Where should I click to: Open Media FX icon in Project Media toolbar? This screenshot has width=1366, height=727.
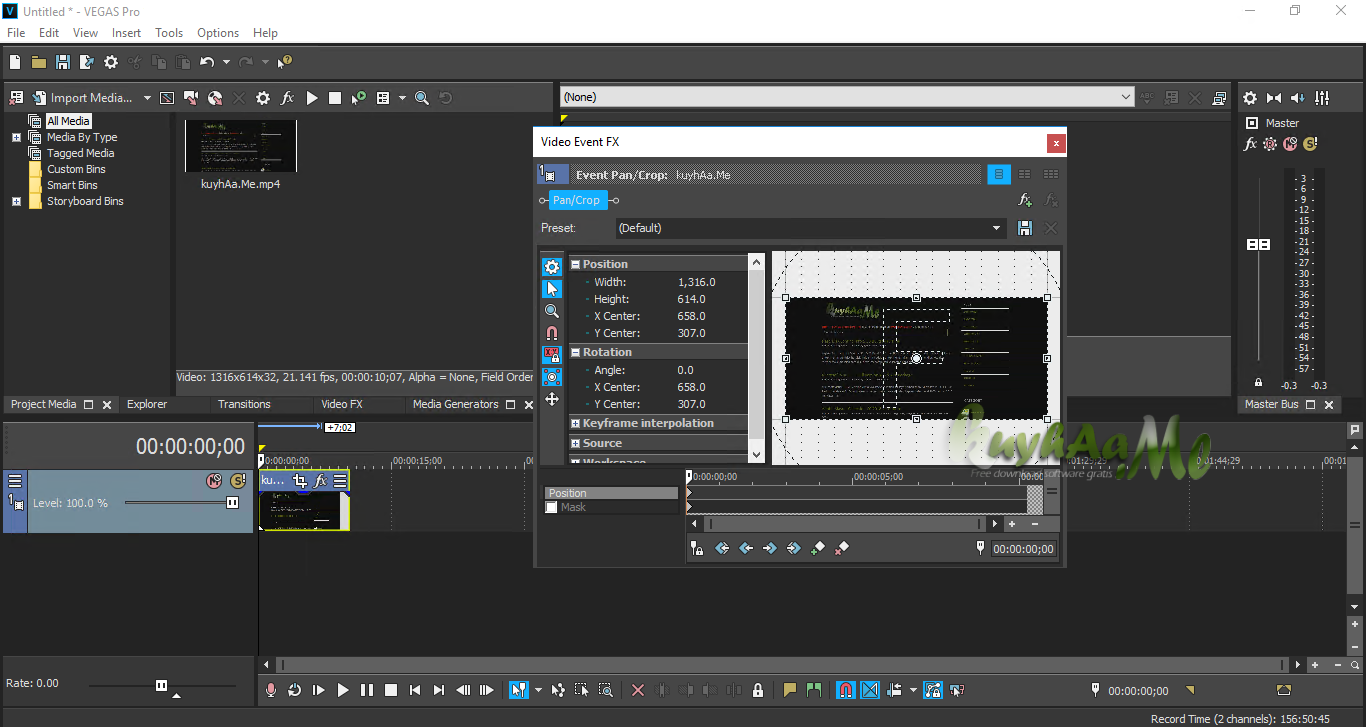click(x=287, y=98)
